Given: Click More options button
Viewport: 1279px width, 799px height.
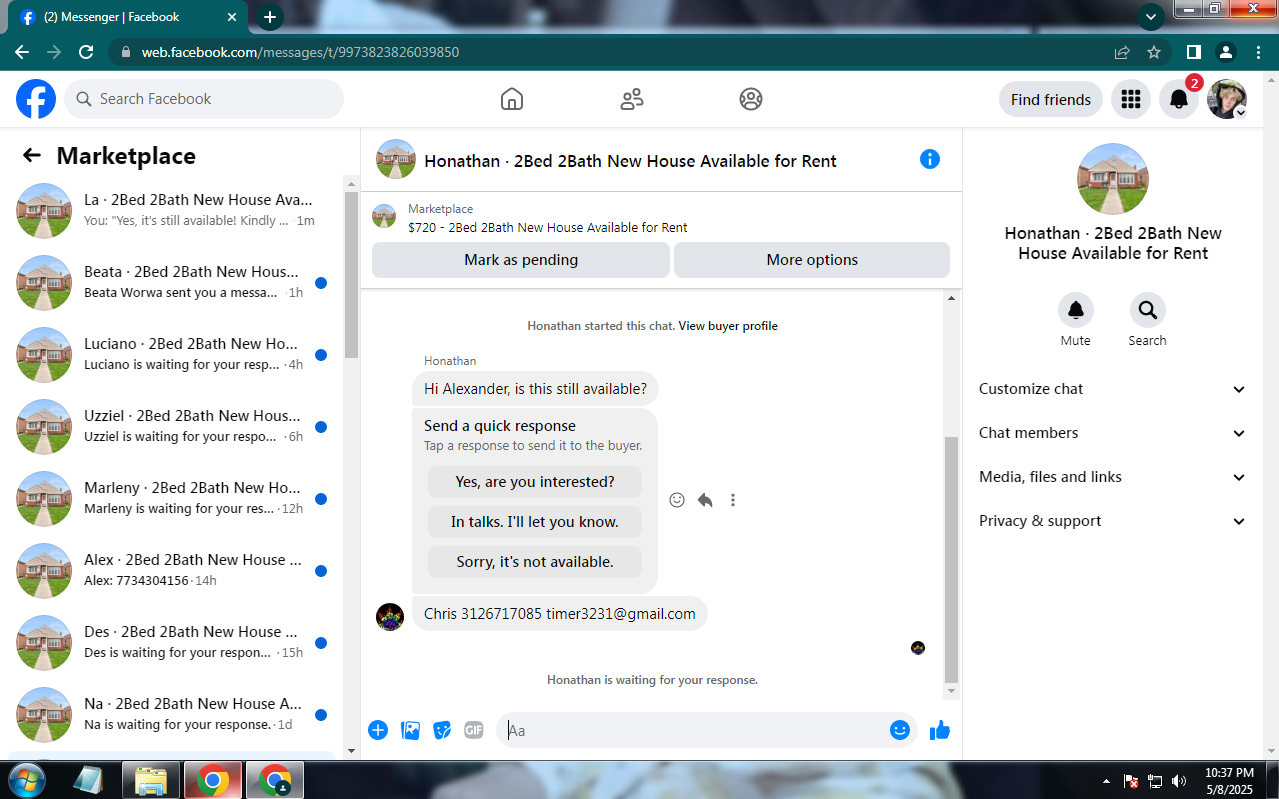Looking at the screenshot, I should point(812,260).
